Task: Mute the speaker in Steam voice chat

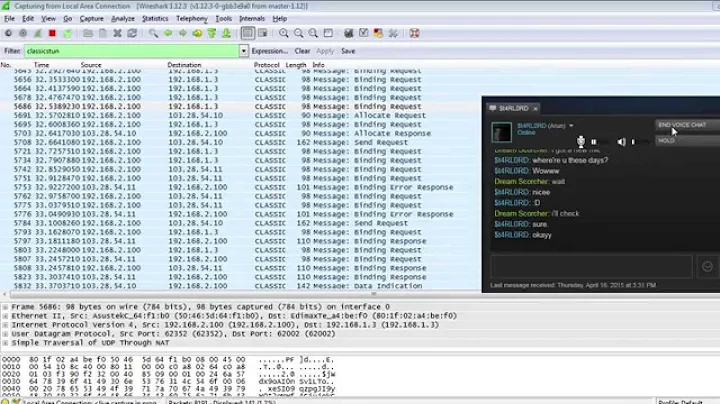Action: click(x=621, y=142)
